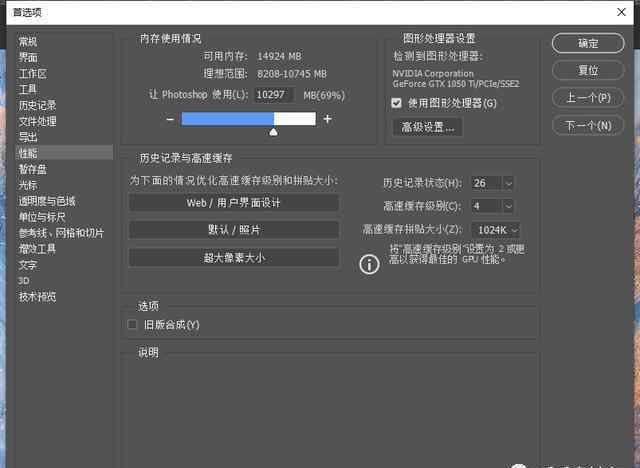Screen dimensions: 640x468
Task: Go to next page with 下一个(N)
Action: coord(588,125)
